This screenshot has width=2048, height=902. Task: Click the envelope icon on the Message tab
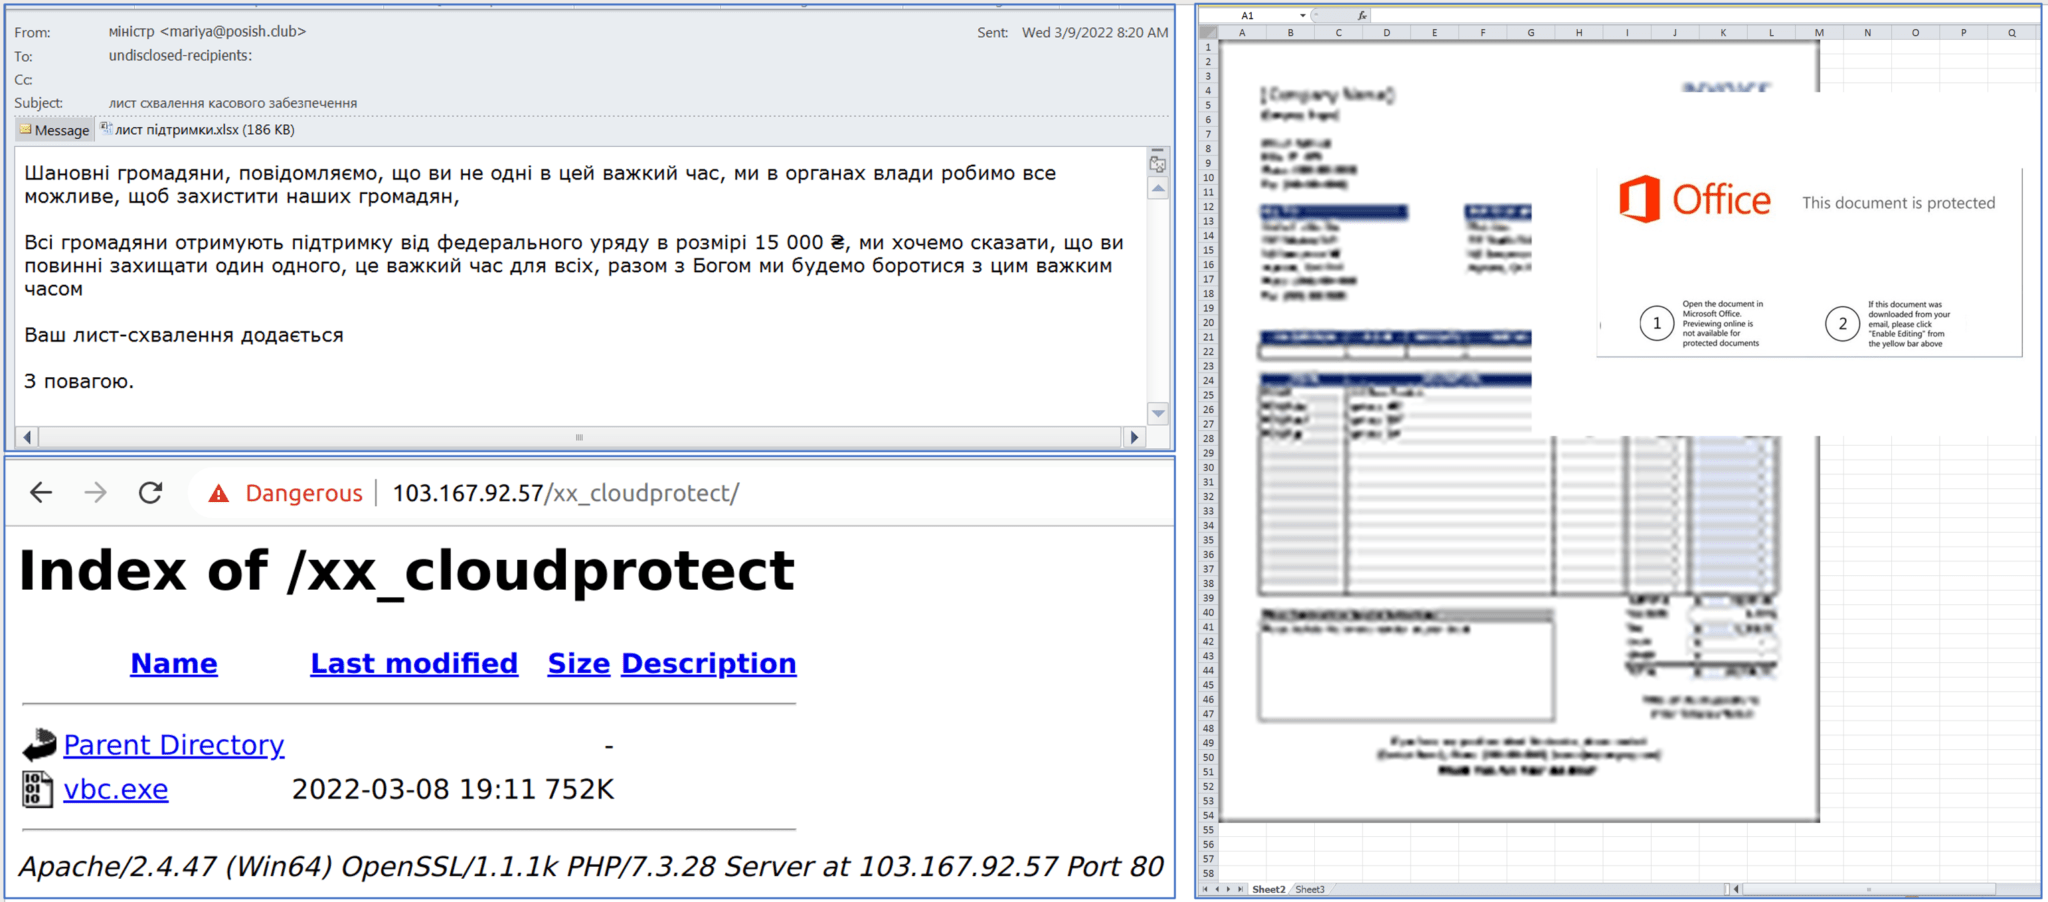pyautogui.click(x=24, y=129)
